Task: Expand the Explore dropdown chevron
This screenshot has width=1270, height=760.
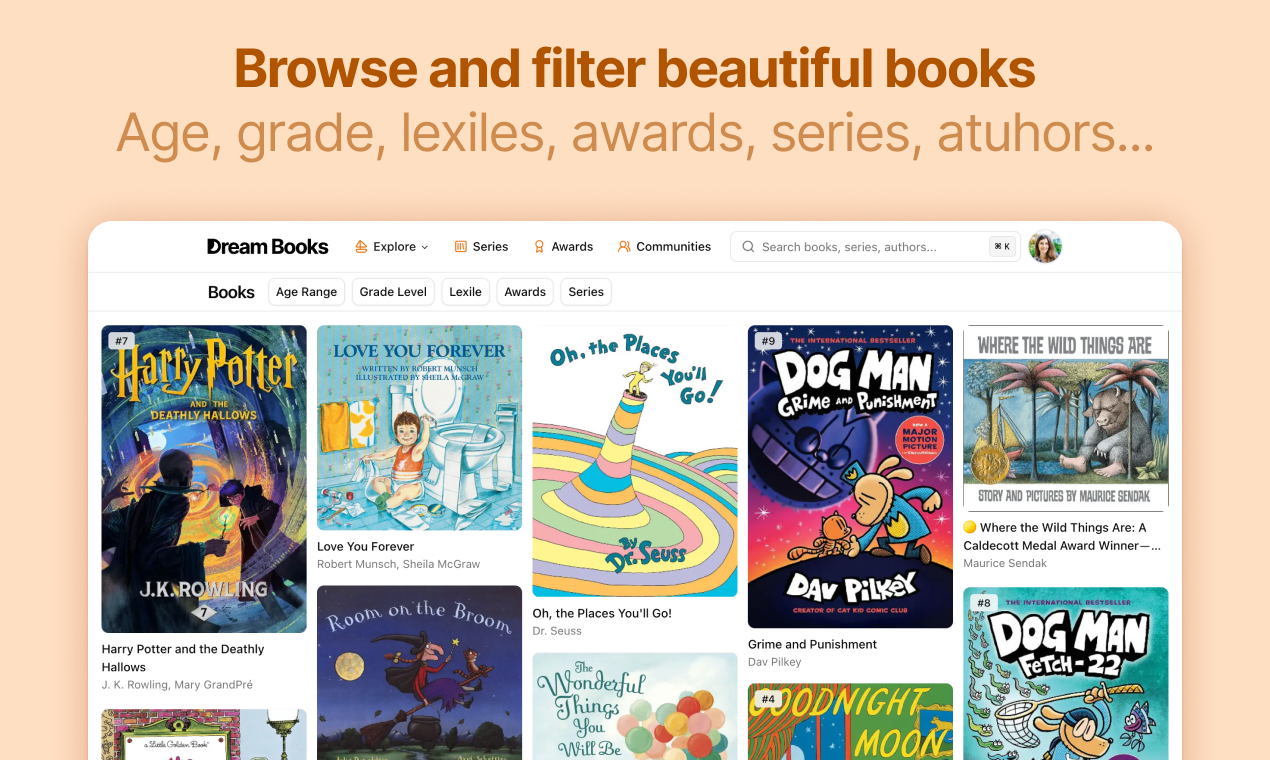Action: 425,247
